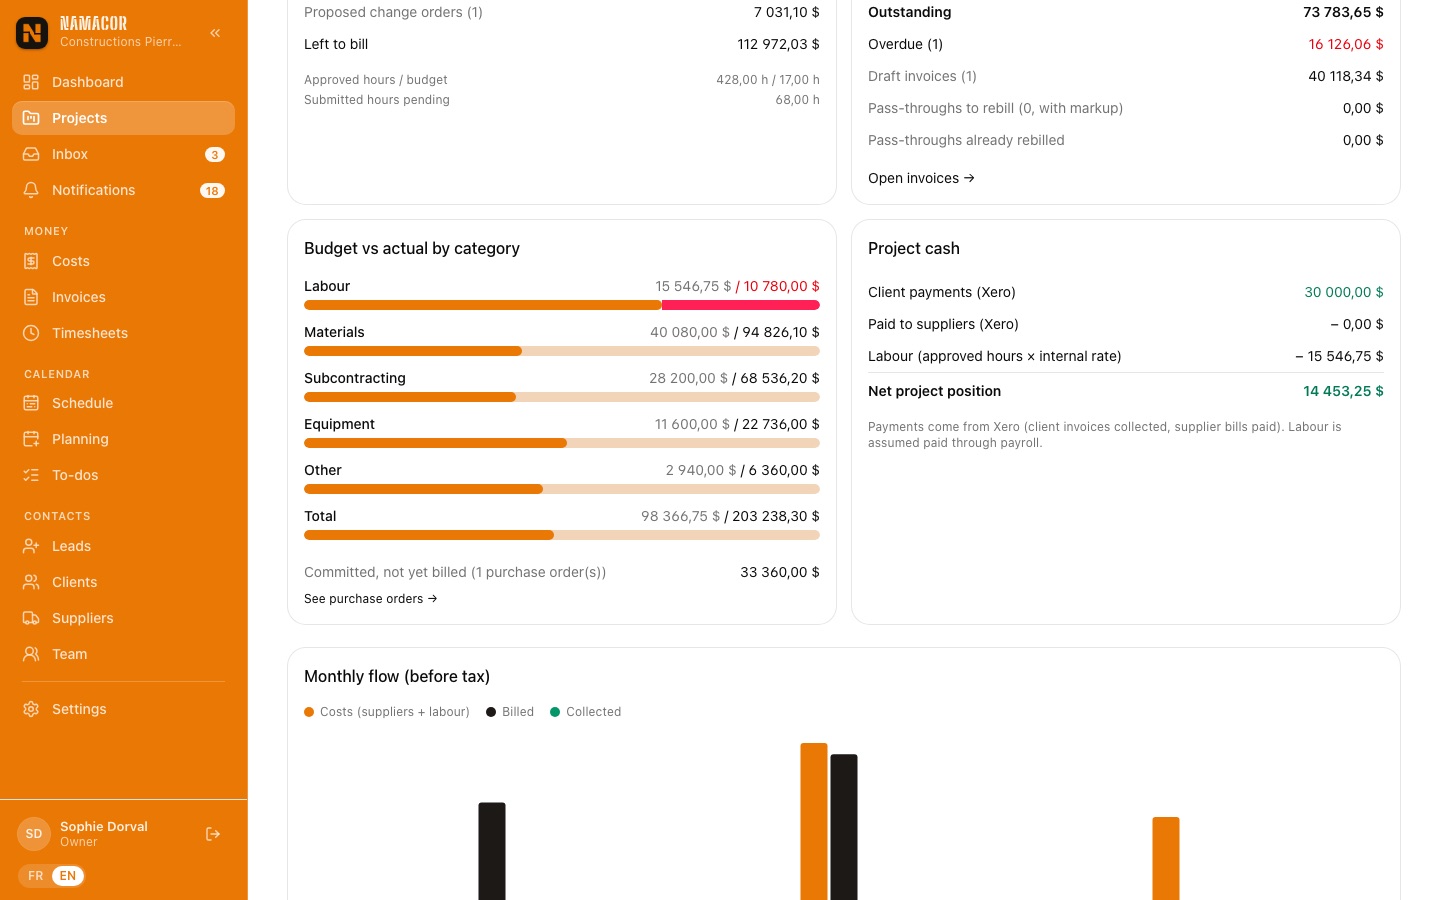This screenshot has height=900, width=1440.
Task: Toggle the Billed series in legend
Action: click(x=510, y=712)
